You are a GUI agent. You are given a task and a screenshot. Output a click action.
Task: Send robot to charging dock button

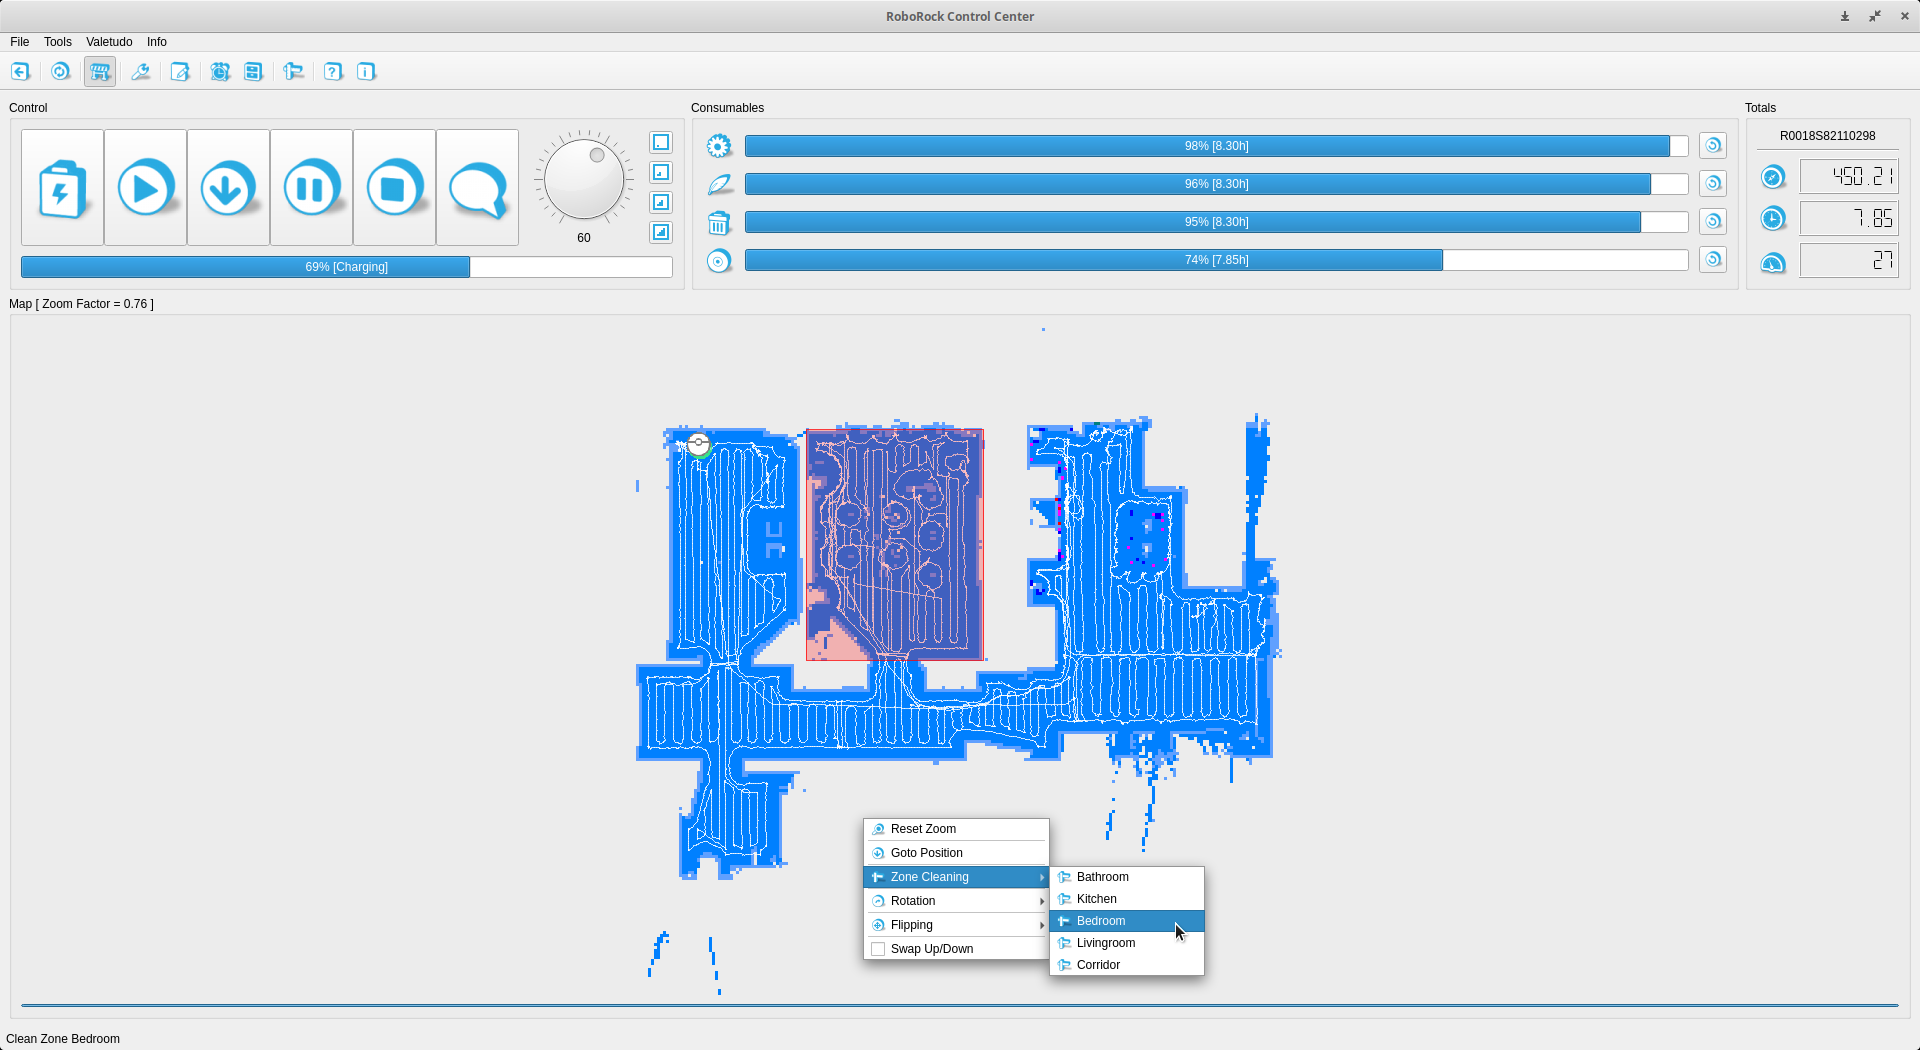pos(62,187)
